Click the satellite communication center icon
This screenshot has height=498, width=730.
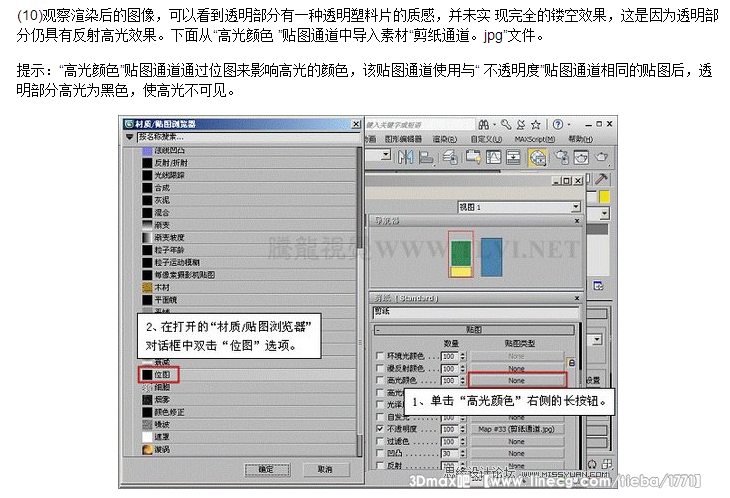point(521,124)
